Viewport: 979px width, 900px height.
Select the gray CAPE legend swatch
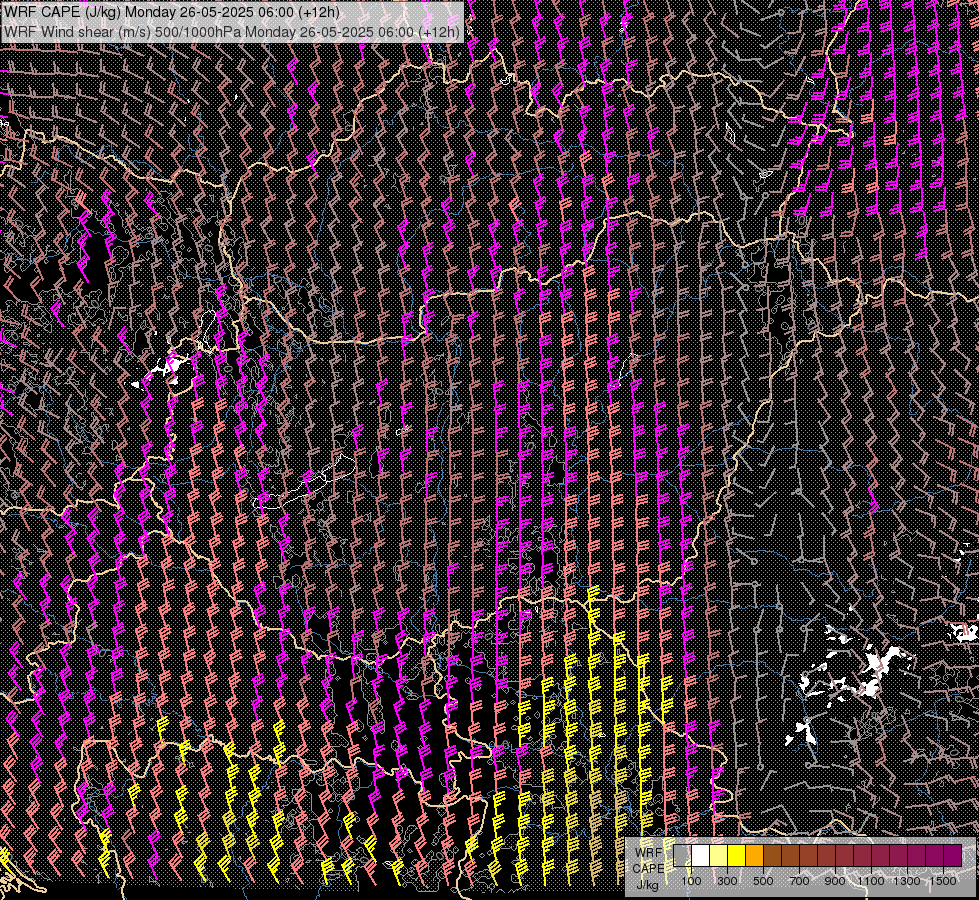click(x=682, y=856)
